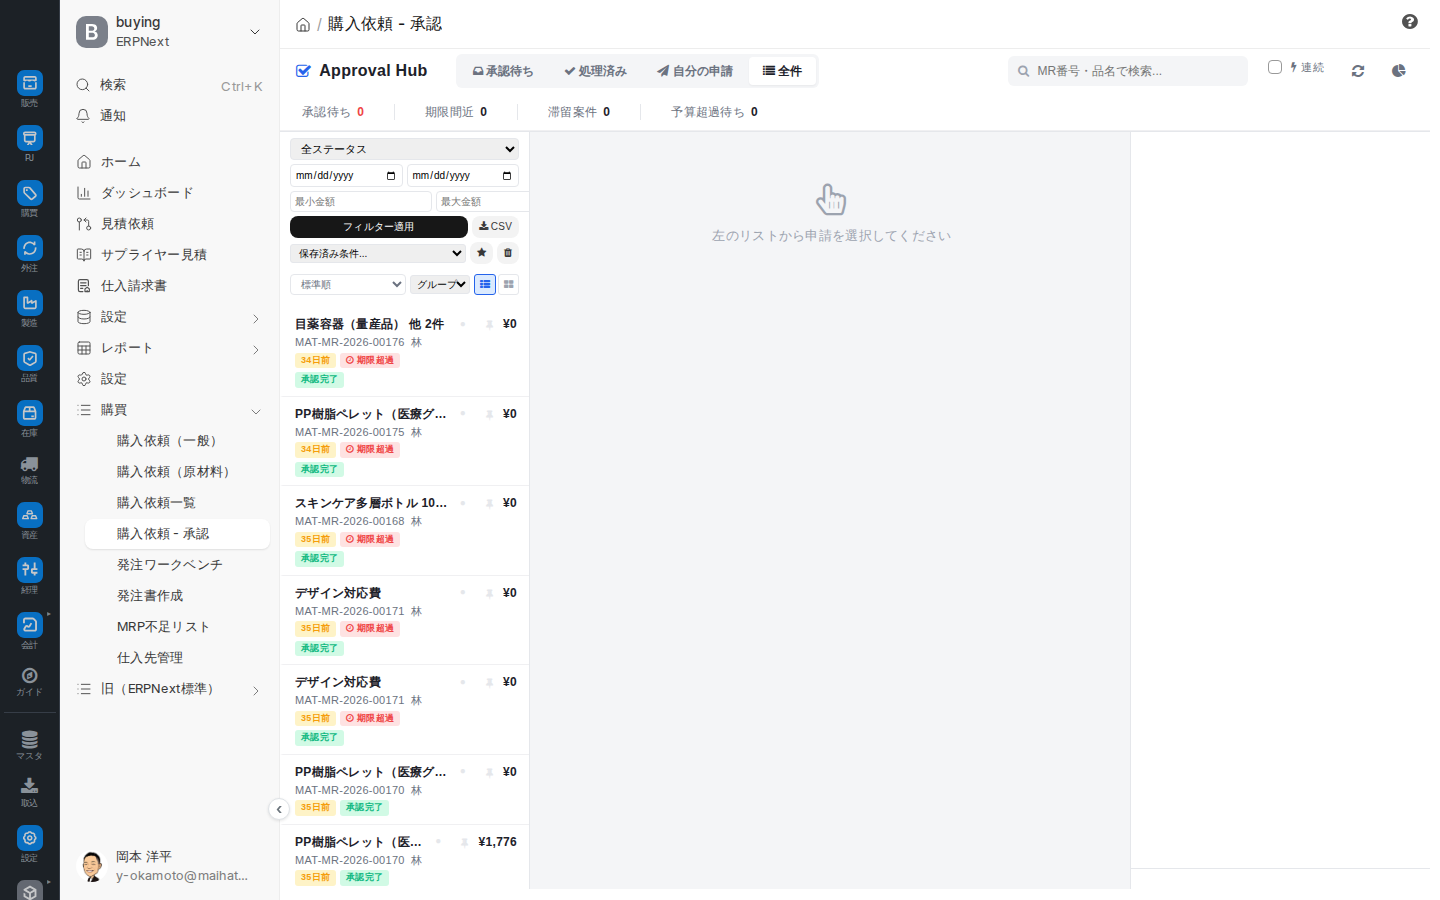The height and width of the screenshot is (900, 1440).
Task: Open the 標準順 sort order dropdown
Action: tap(348, 285)
